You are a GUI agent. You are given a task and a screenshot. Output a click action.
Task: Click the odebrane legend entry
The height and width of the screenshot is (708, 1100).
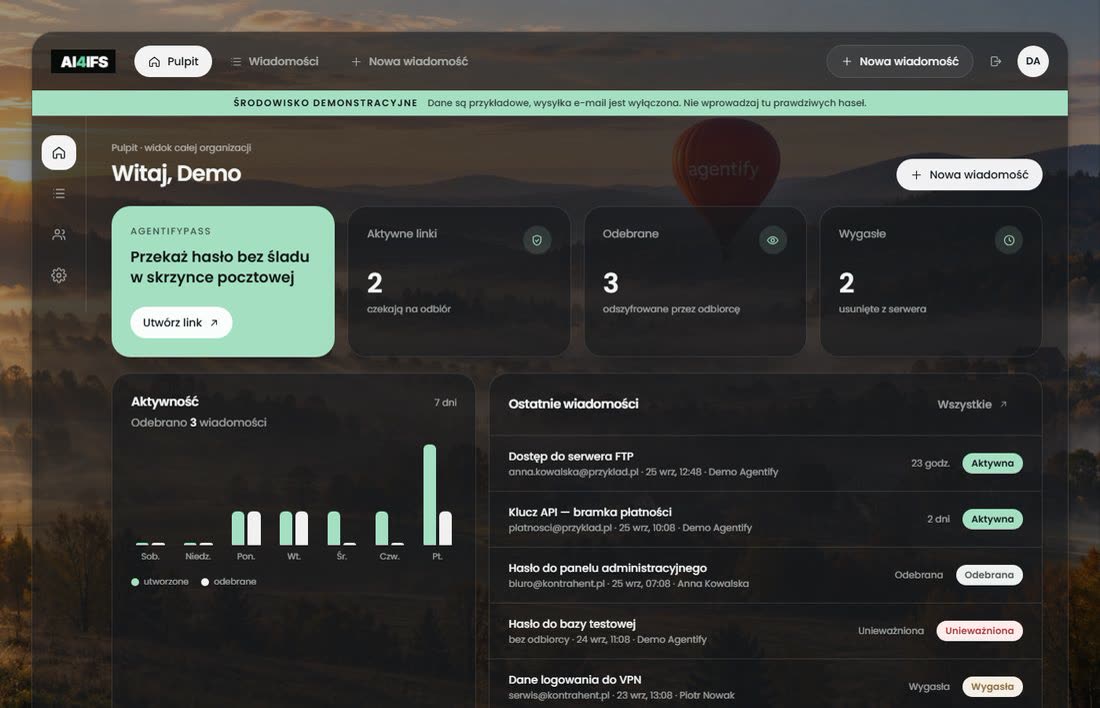(229, 582)
